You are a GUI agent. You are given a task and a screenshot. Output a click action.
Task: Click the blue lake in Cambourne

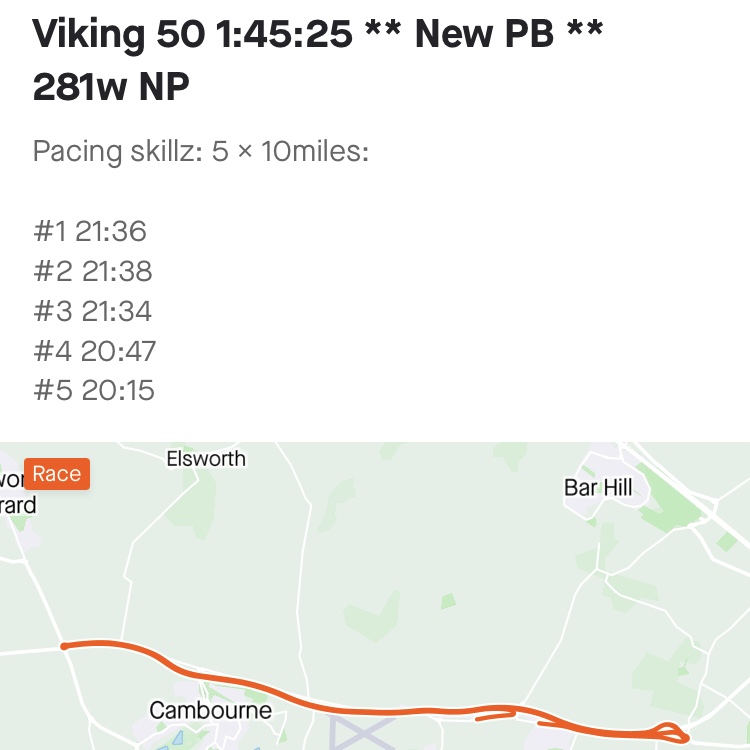point(177,738)
